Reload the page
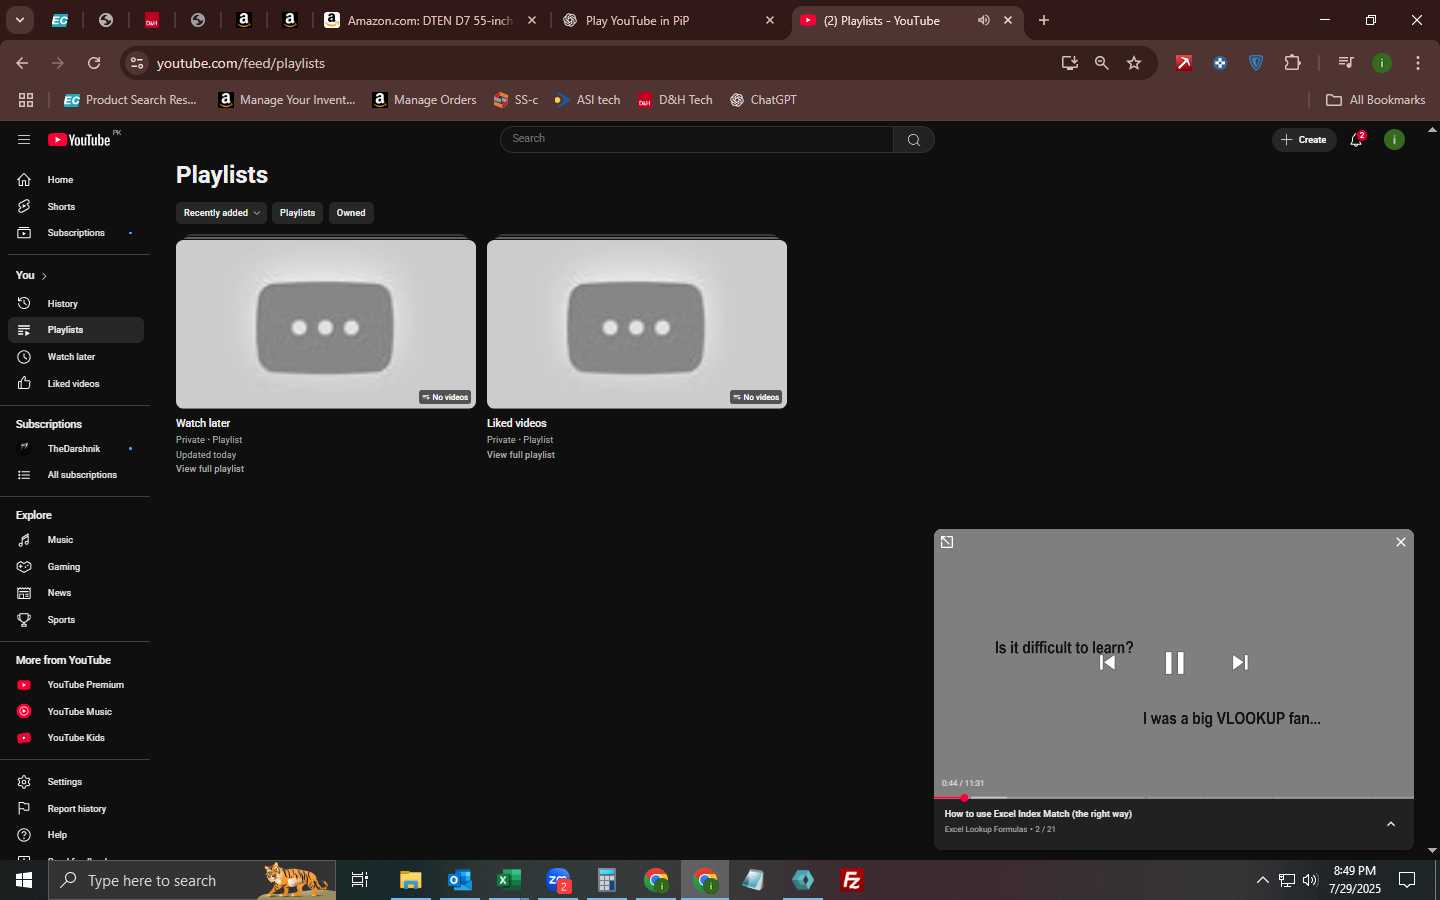 tap(94, 63)
